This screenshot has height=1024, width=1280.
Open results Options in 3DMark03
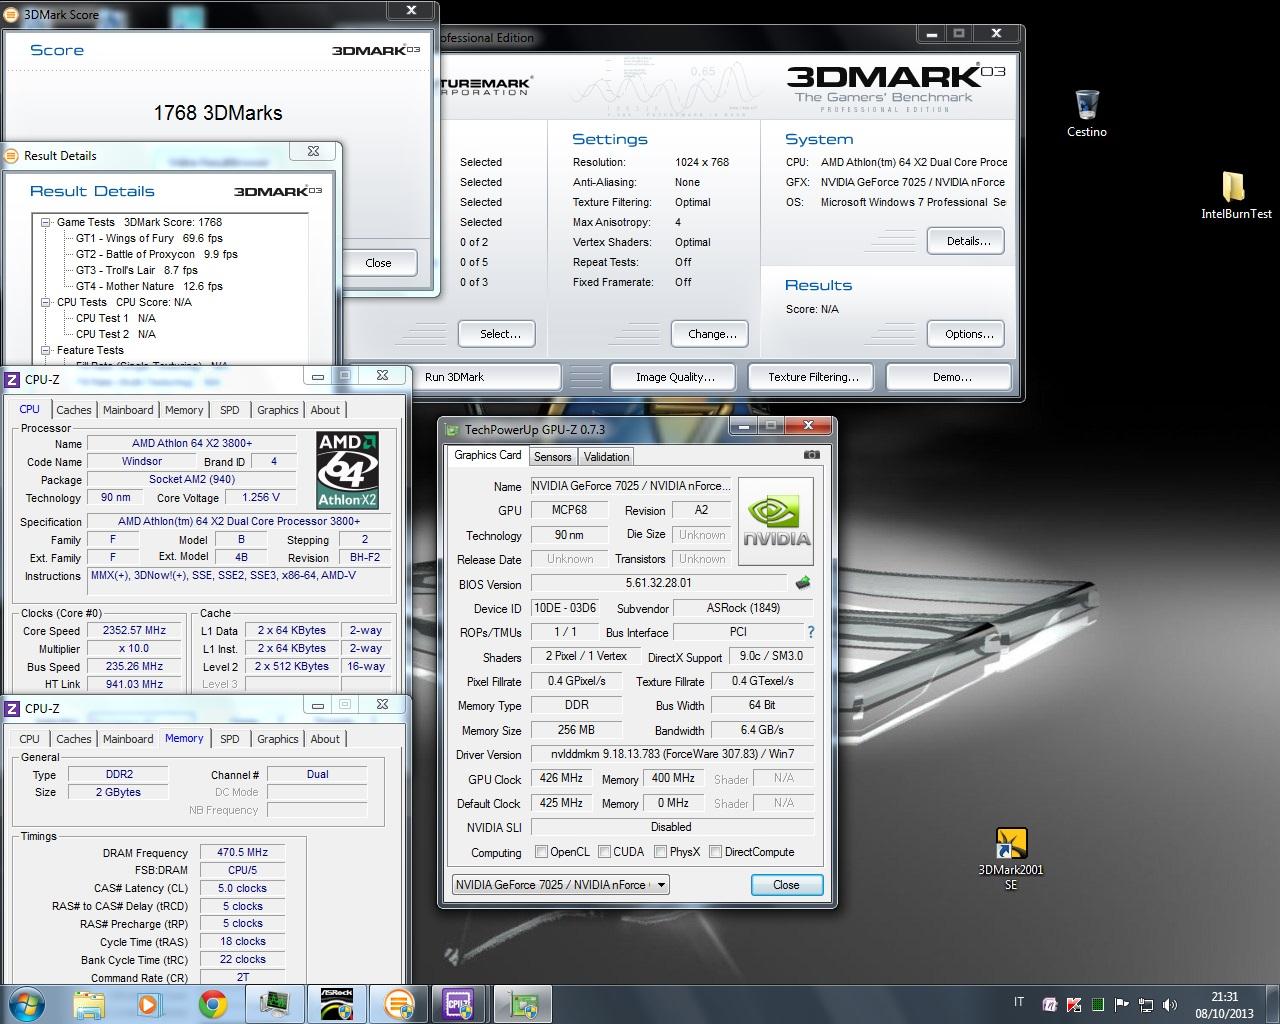[968, 334]
